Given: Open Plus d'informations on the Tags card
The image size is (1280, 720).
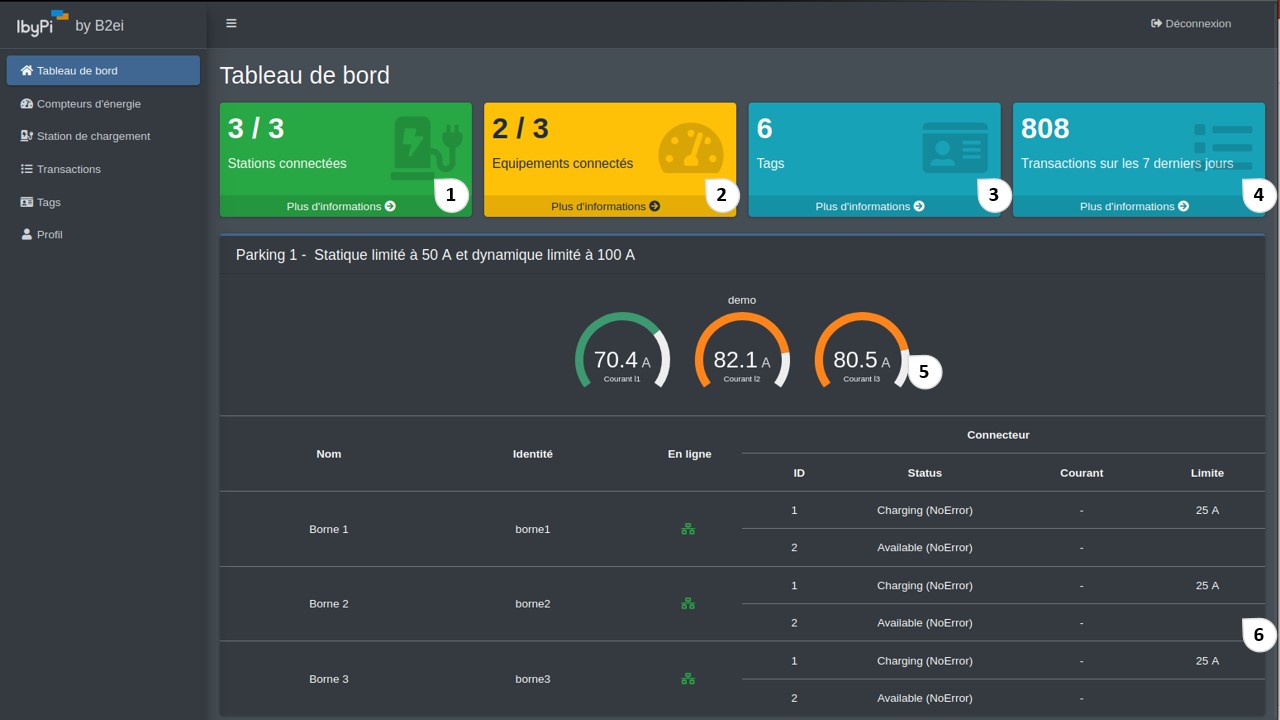Looking at the screenshot, I should point(870,206).
